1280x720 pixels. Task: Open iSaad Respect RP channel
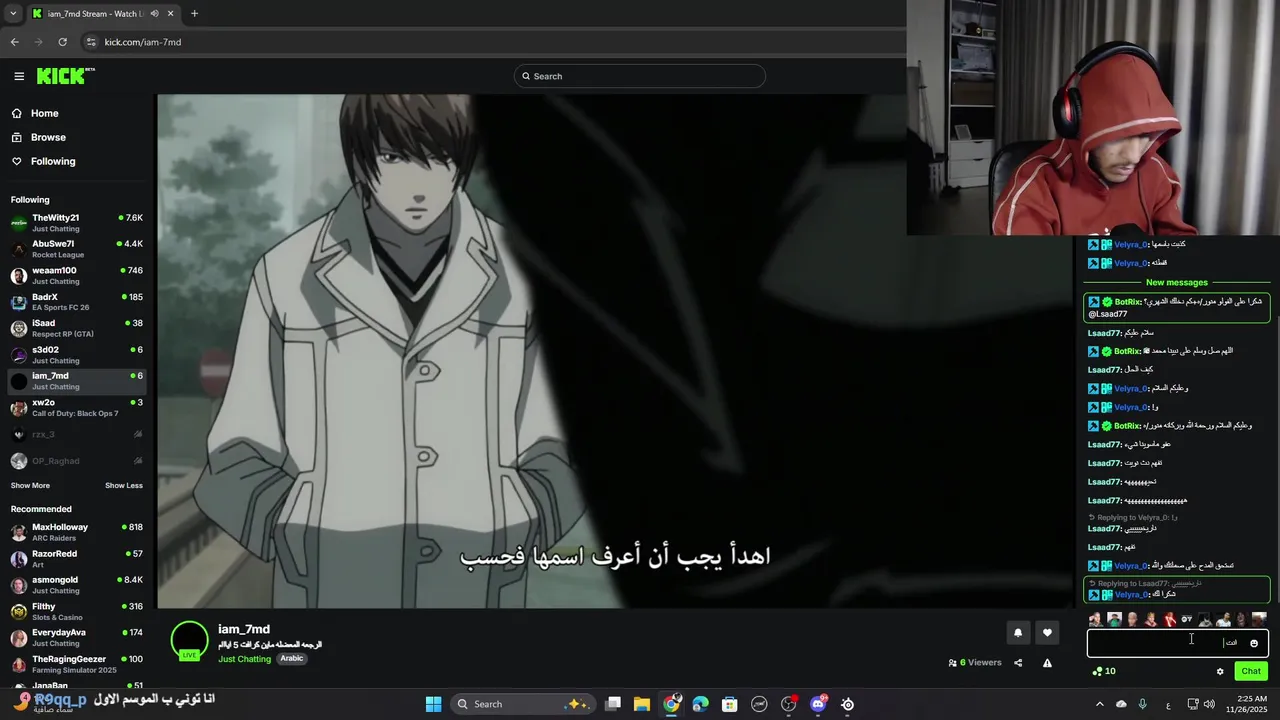click(77, 328)
